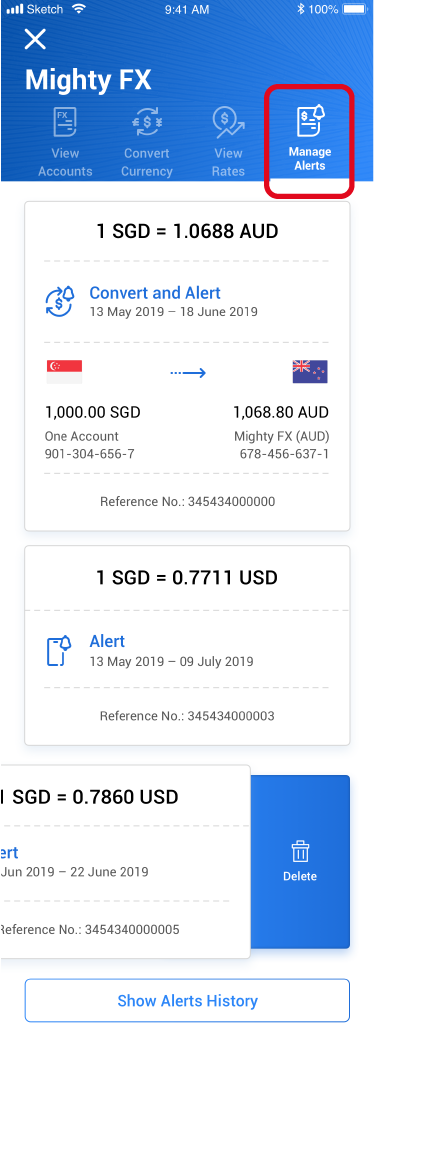Viewport: 431px width, 1171px height.
Task: Select the 1 SGD = 0.7711 USD card
Action: coord(187,645)
